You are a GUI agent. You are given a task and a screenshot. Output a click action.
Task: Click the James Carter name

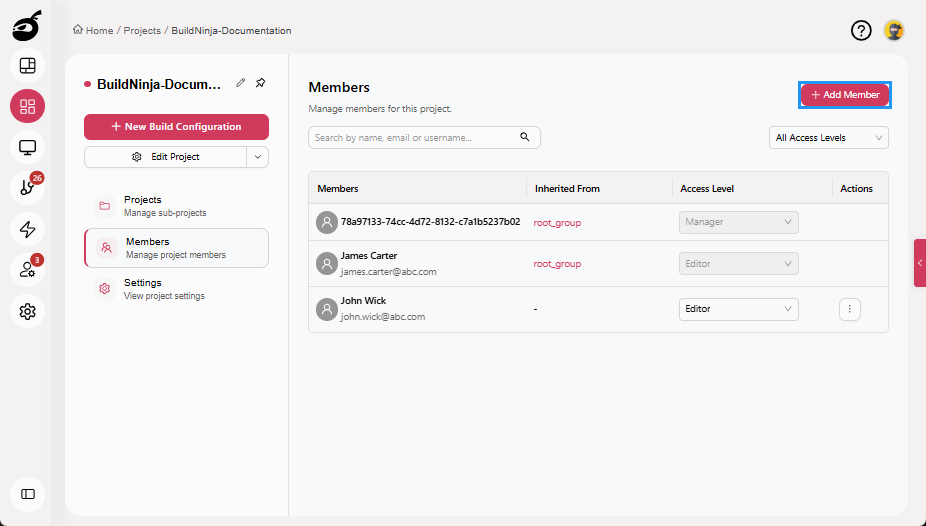(x=369, y=256)
